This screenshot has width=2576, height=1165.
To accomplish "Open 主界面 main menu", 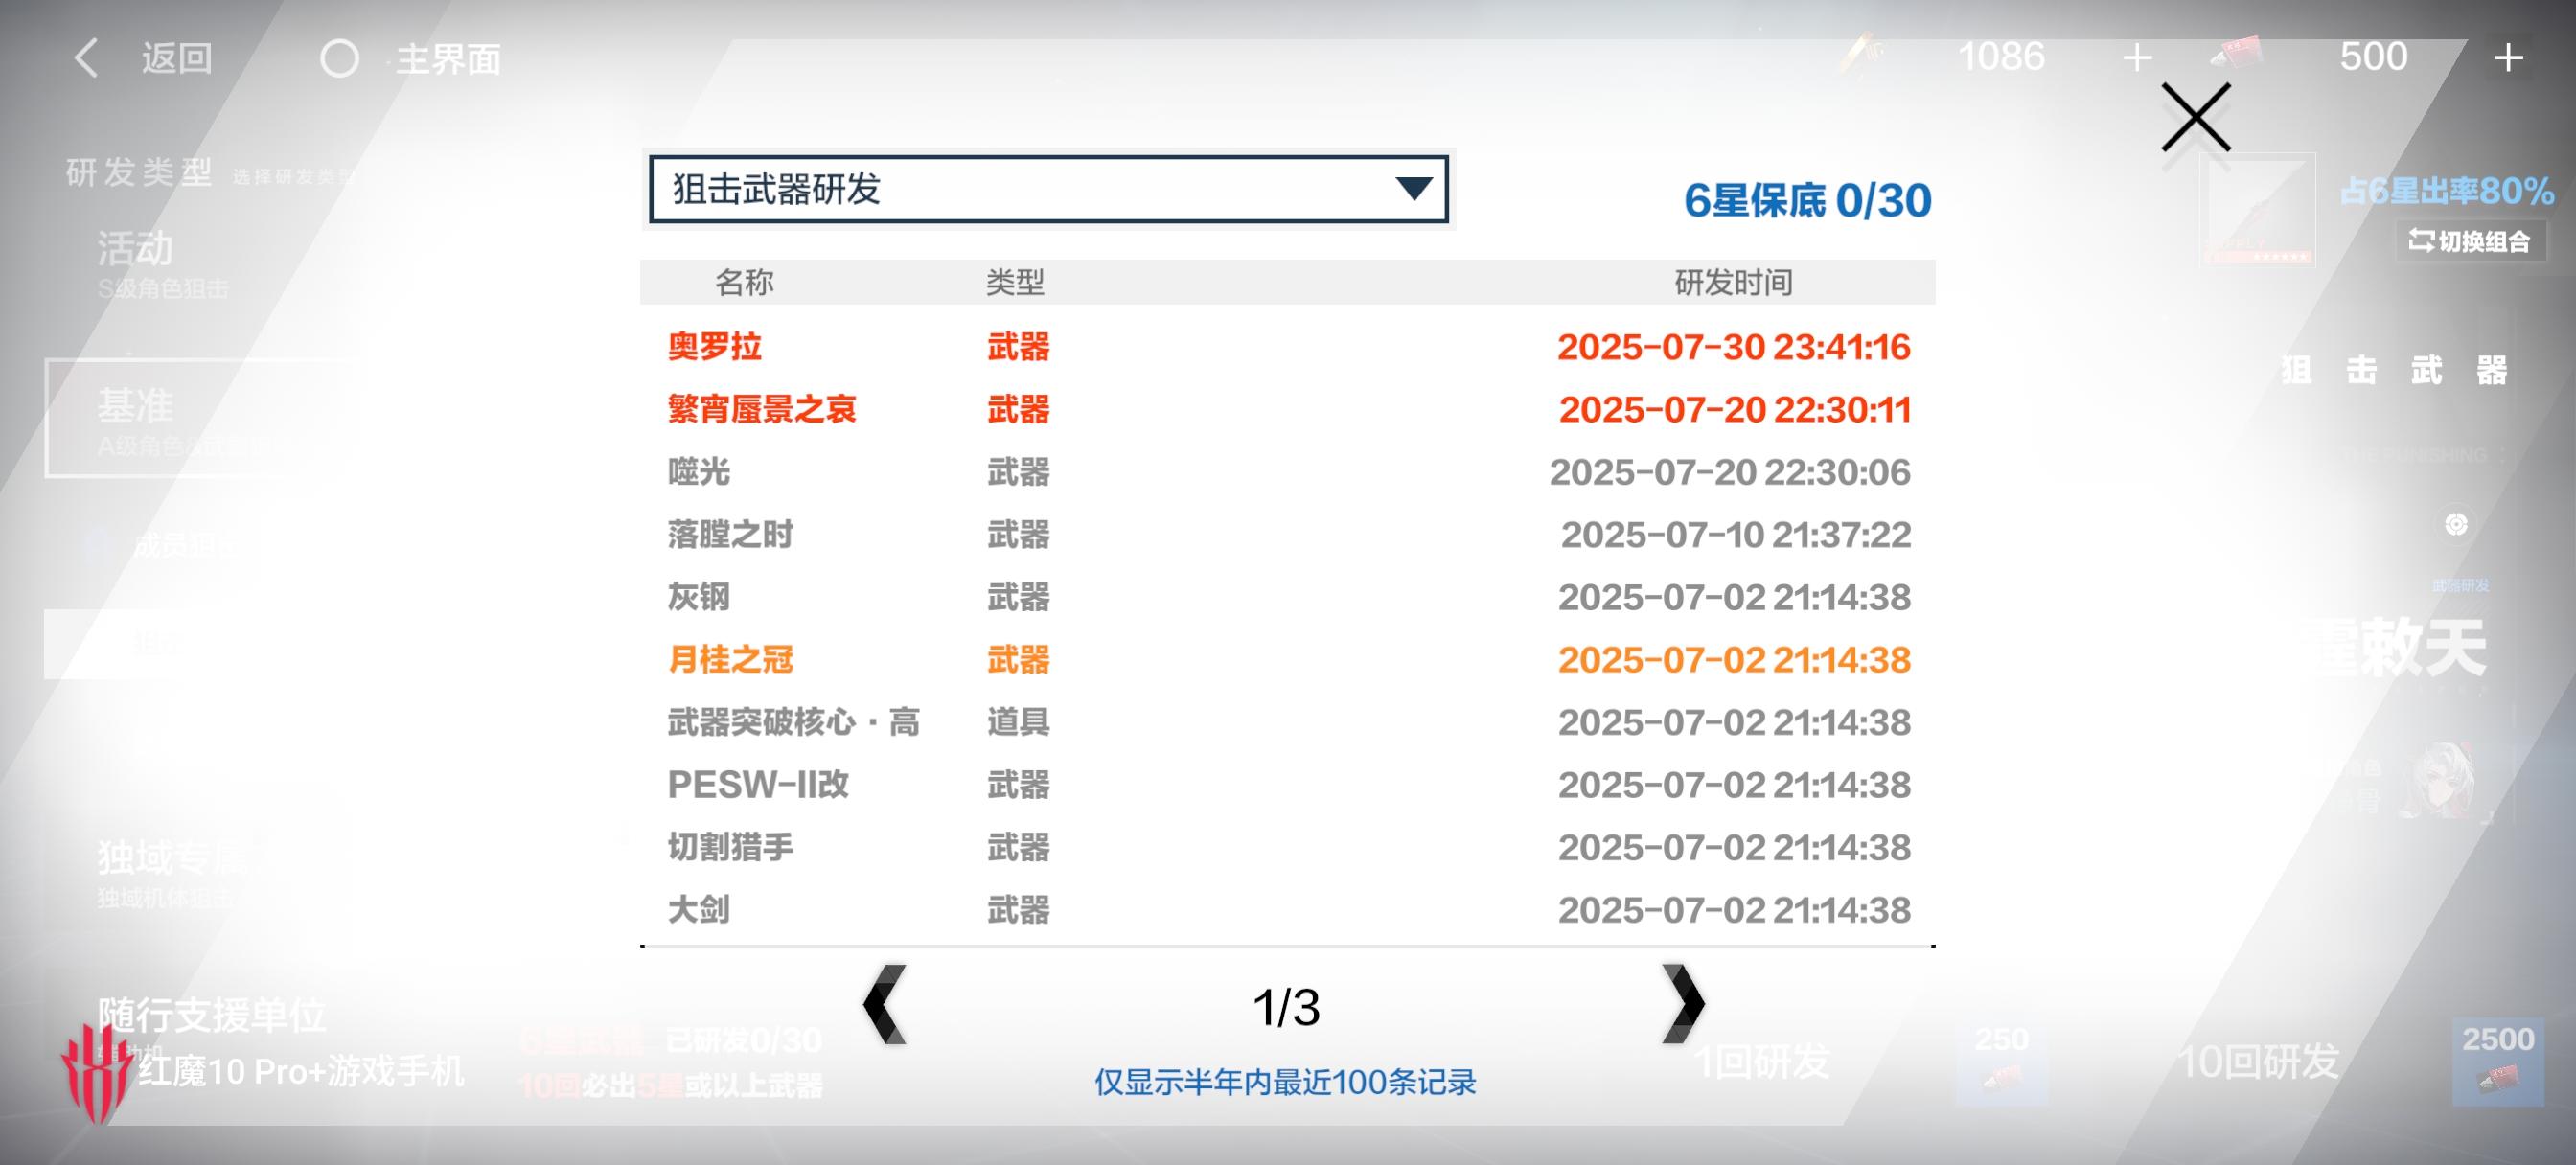I will click(411, 59).
